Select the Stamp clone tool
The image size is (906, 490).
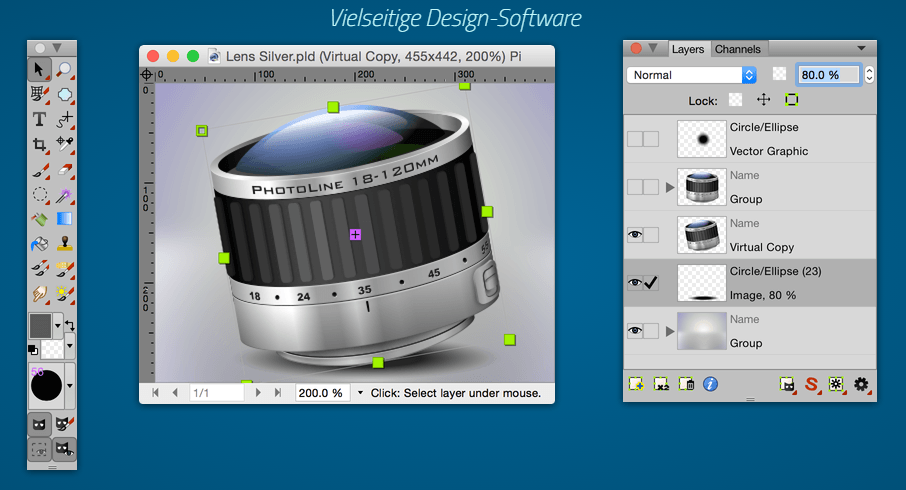pyautogui.click(x=64, y=243)
